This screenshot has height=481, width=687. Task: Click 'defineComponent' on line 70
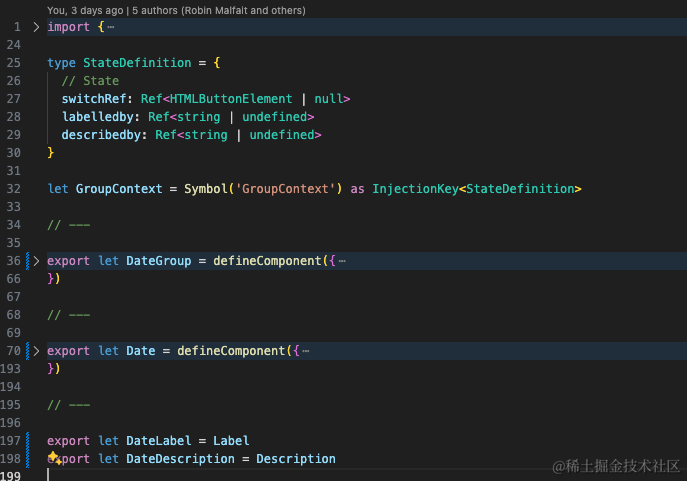pos(231,351)
